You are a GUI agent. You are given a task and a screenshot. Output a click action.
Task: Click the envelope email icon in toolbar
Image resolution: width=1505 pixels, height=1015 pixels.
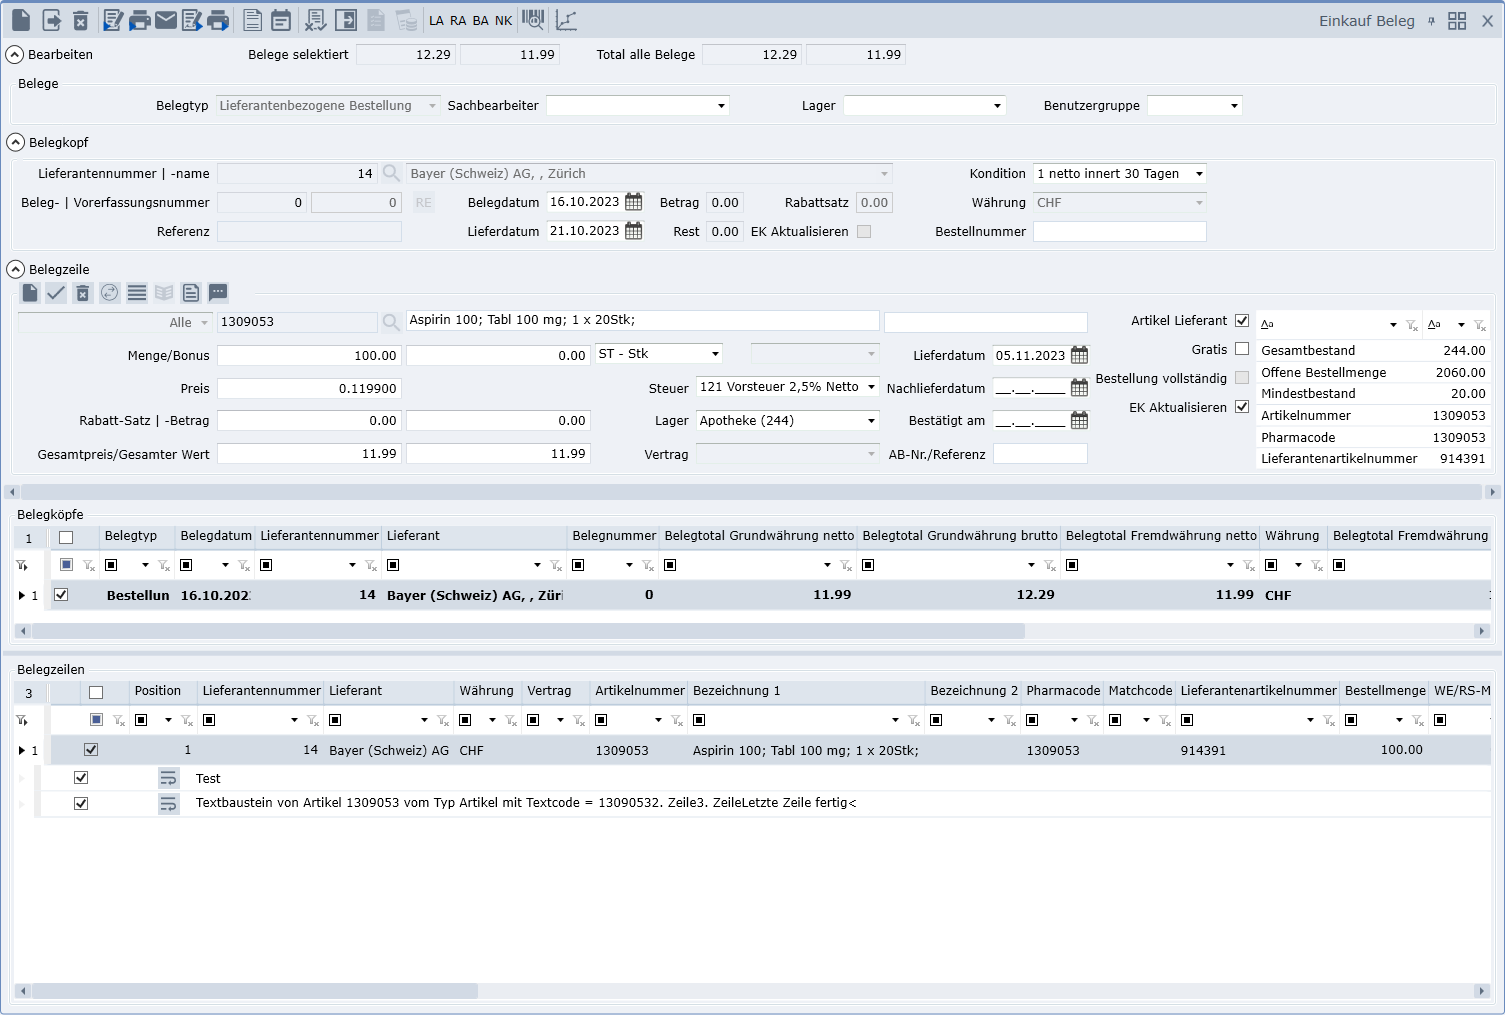[166, 20]
